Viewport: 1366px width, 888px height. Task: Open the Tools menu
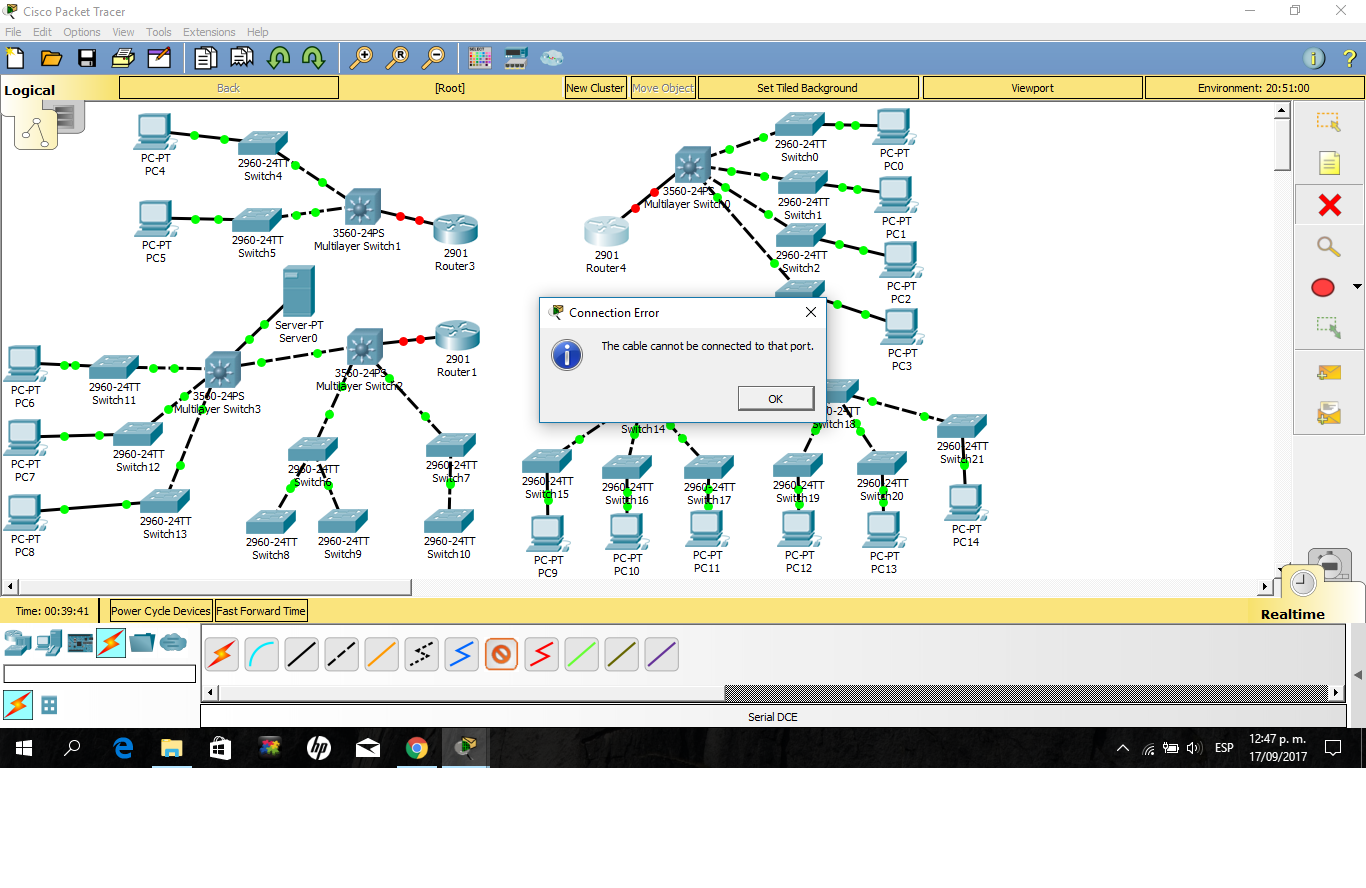pos(158,32)
